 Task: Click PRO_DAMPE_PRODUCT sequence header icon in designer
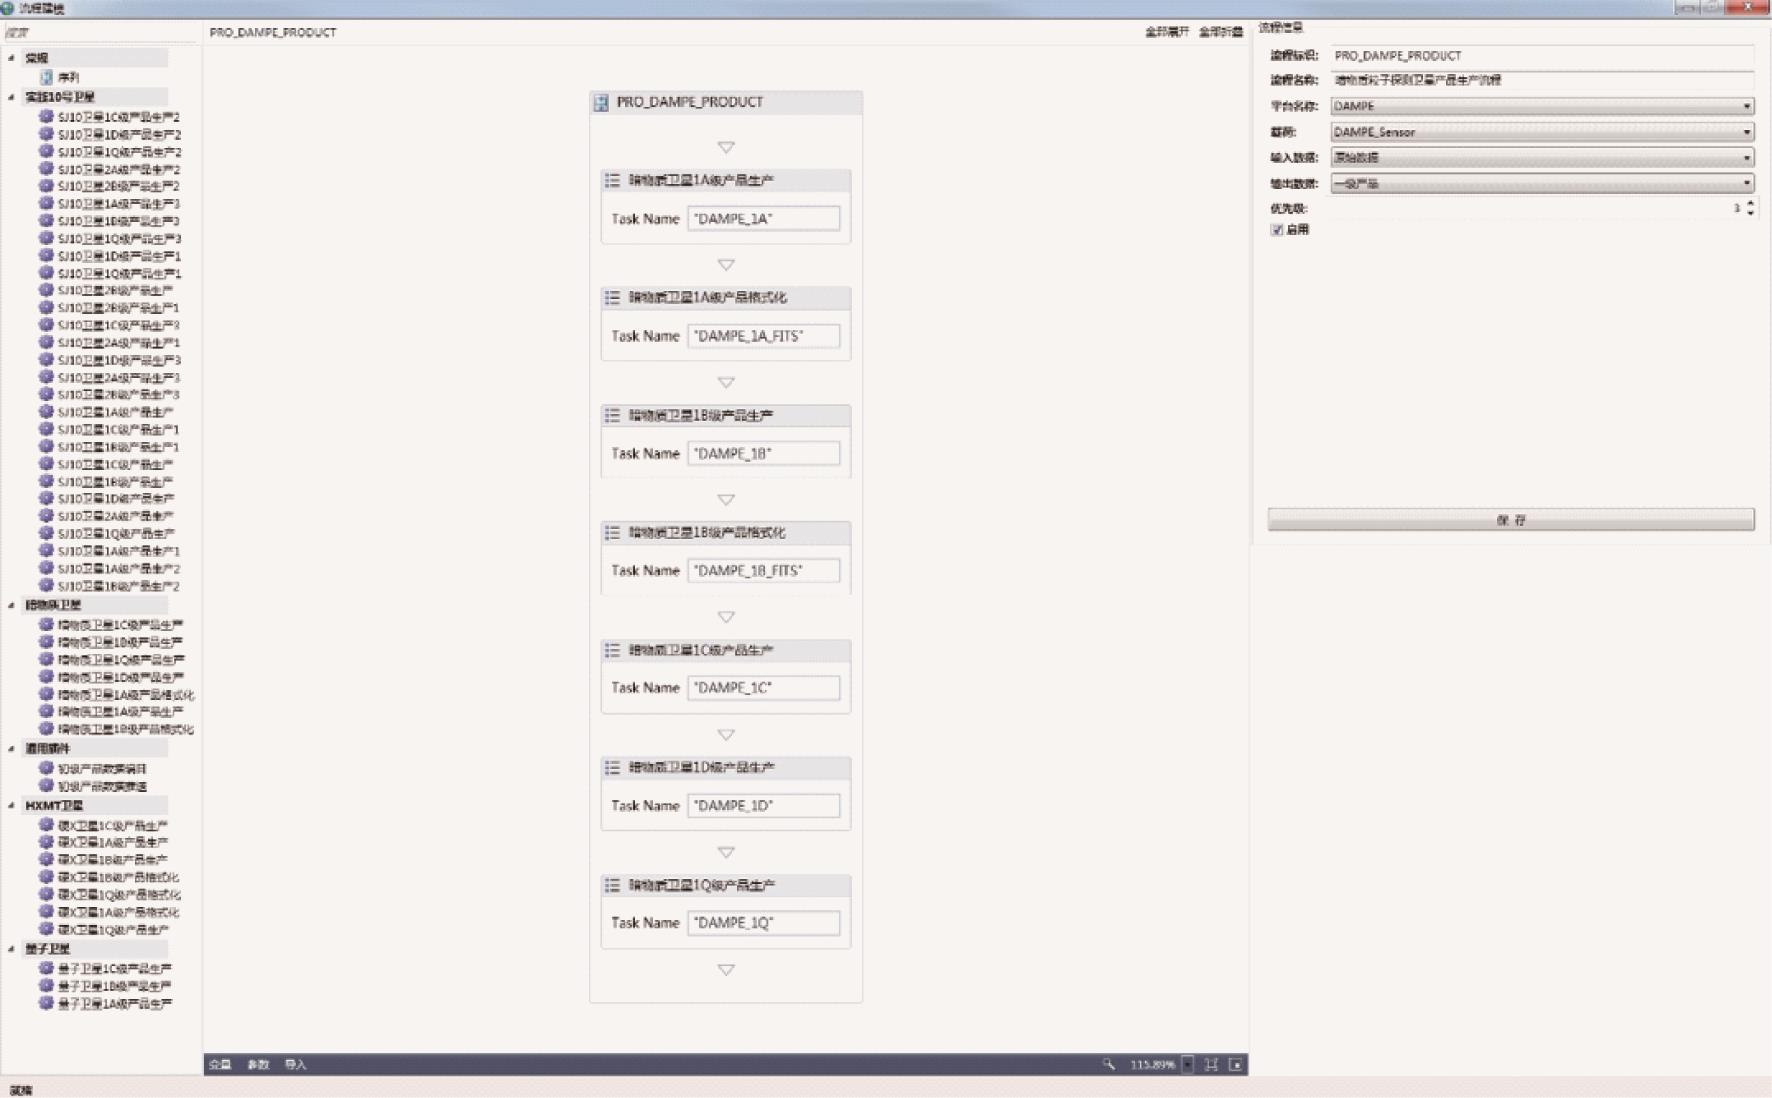click(x=601, y=102)
